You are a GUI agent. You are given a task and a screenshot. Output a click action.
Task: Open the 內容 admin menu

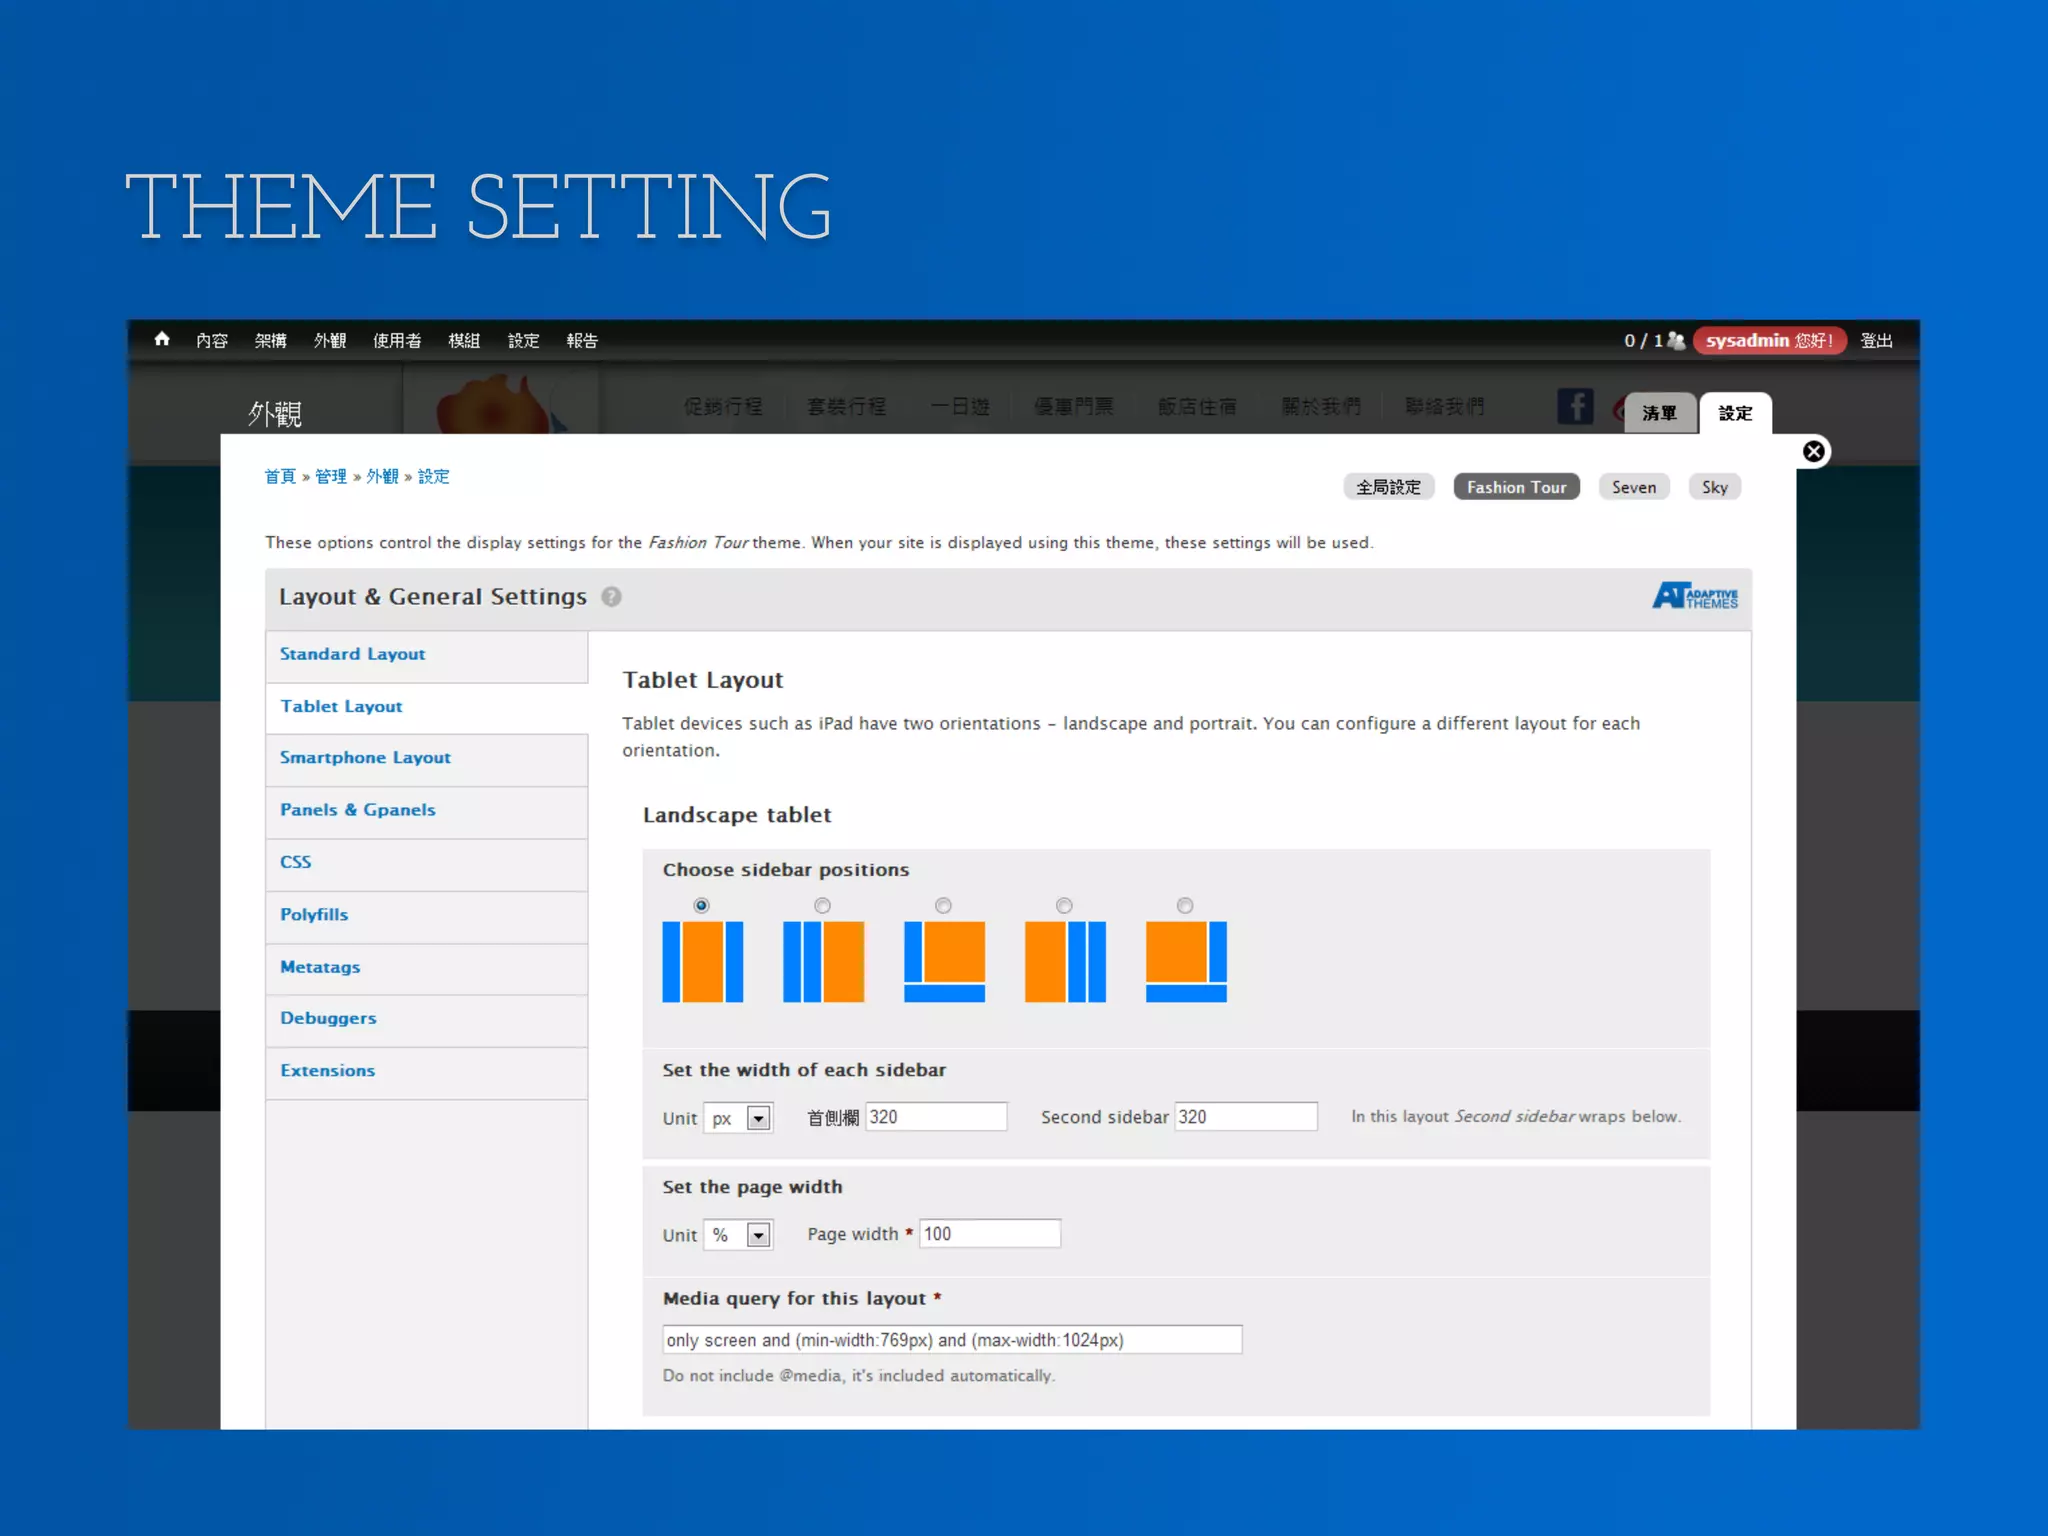(x=212, y=341)
